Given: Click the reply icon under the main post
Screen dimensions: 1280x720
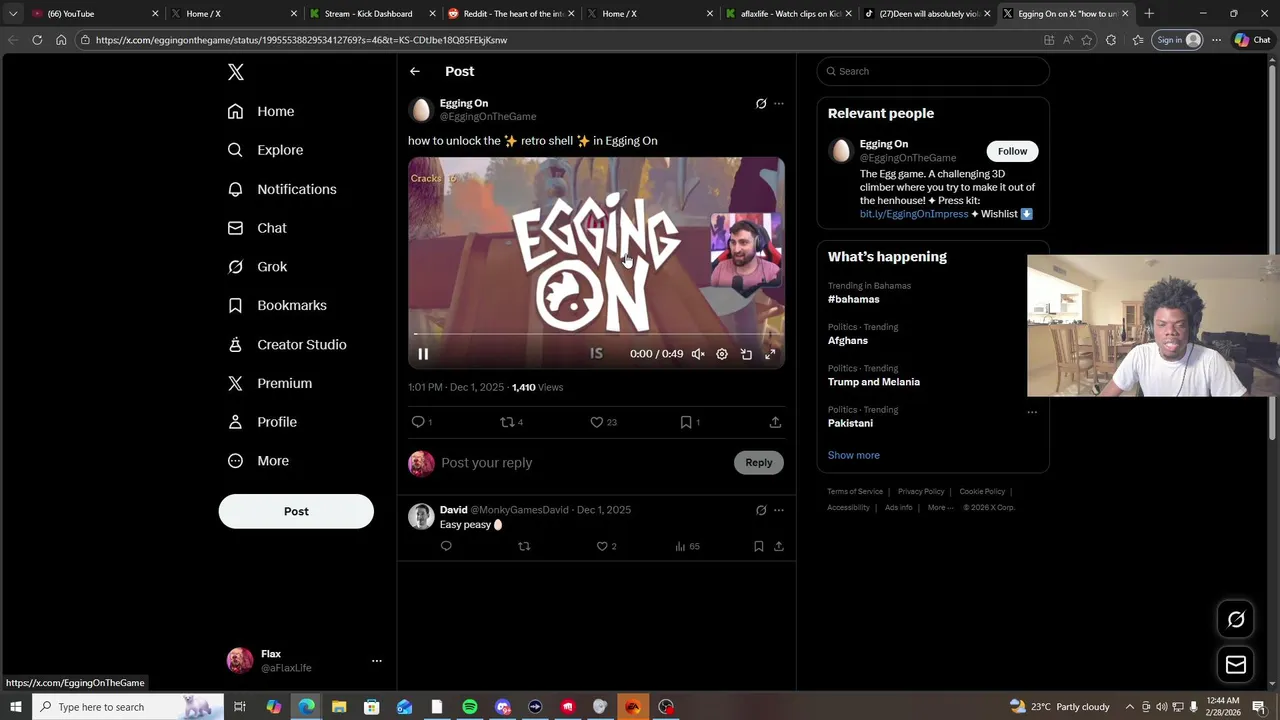Looking at the screenshot, I should click(x=418, y=422).
